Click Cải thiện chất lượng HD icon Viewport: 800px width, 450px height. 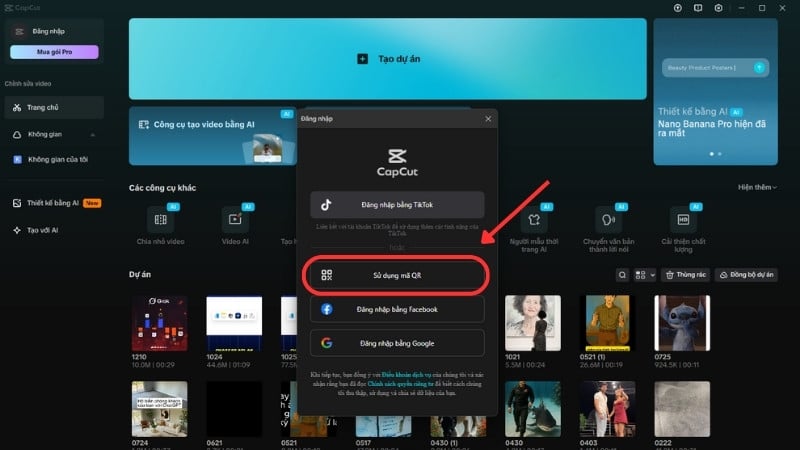(683, 218)
